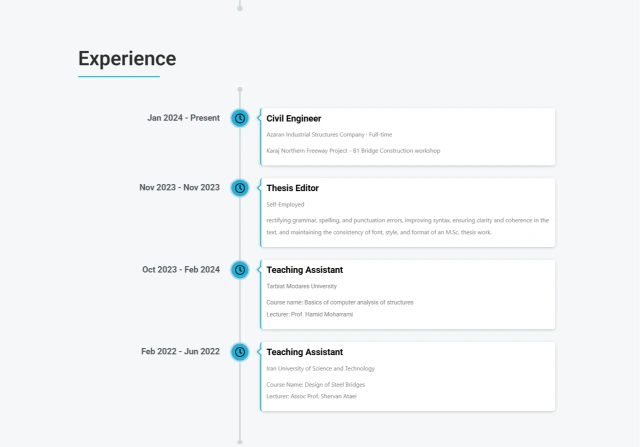This screenshot has width=640, height=447.
Task: Click Lecturer Assoc Prof. Shervan Ataei line
Action: (x=311, y=396)
